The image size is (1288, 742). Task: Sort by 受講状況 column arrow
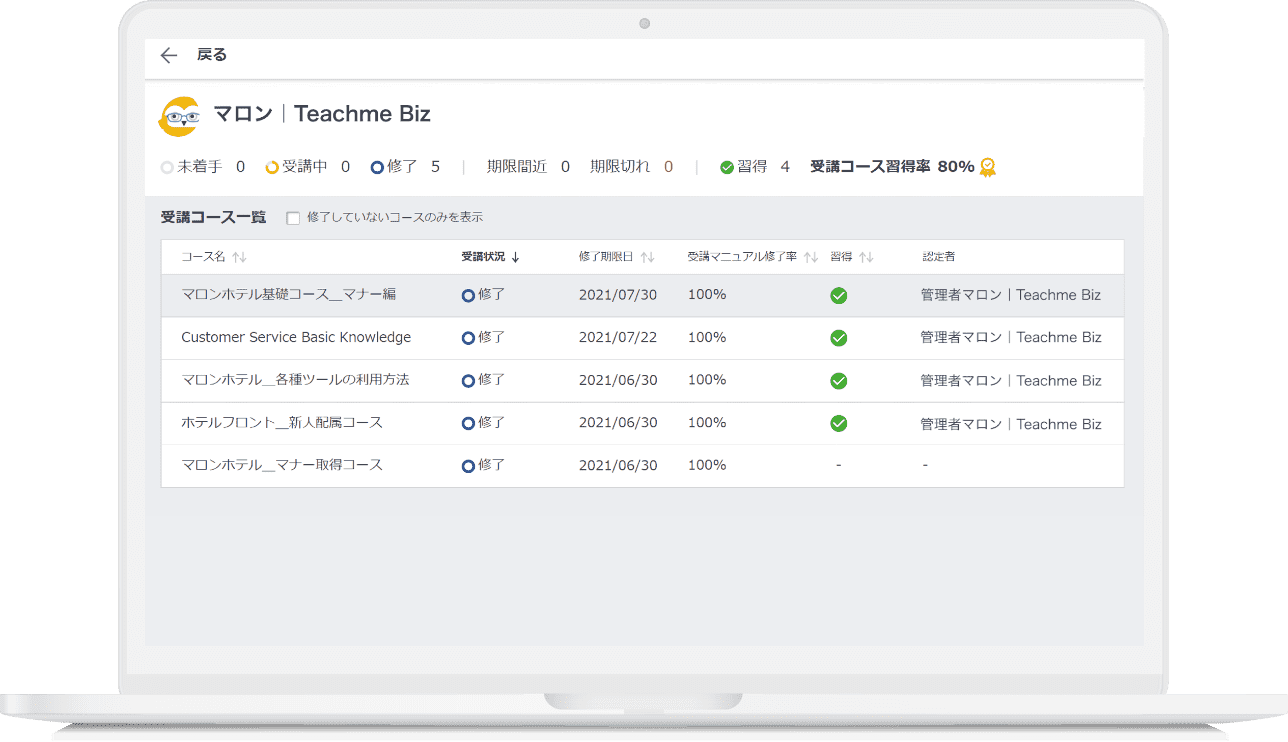click(516, 257)
